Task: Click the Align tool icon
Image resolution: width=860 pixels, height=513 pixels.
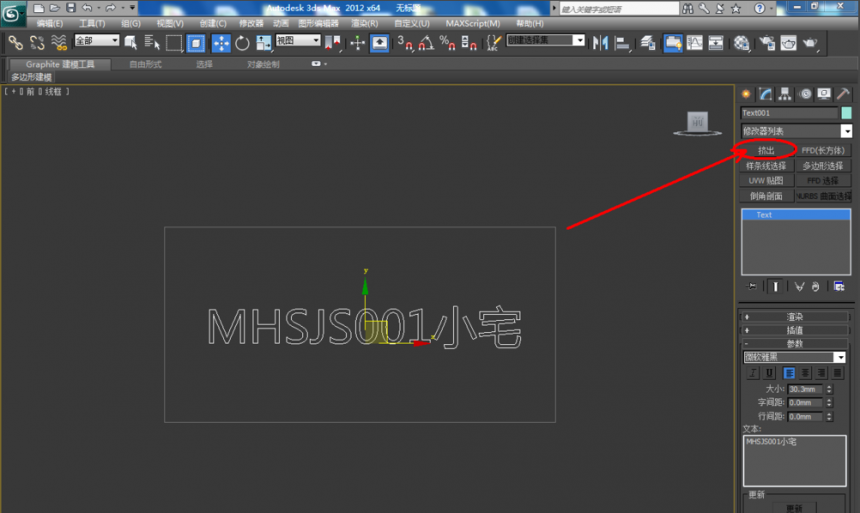Action: coord(622,43)
